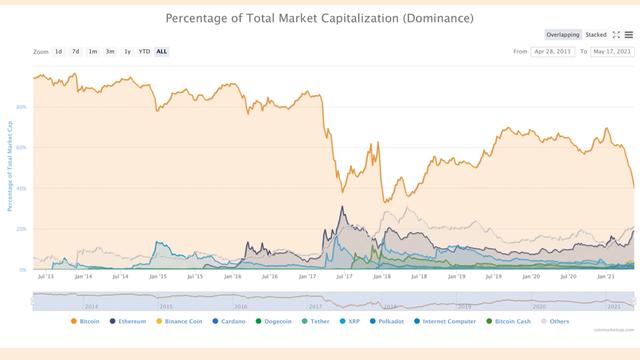Set zoom range to YTD
This screenshot has height=360, width=640.
click(144, 51)
